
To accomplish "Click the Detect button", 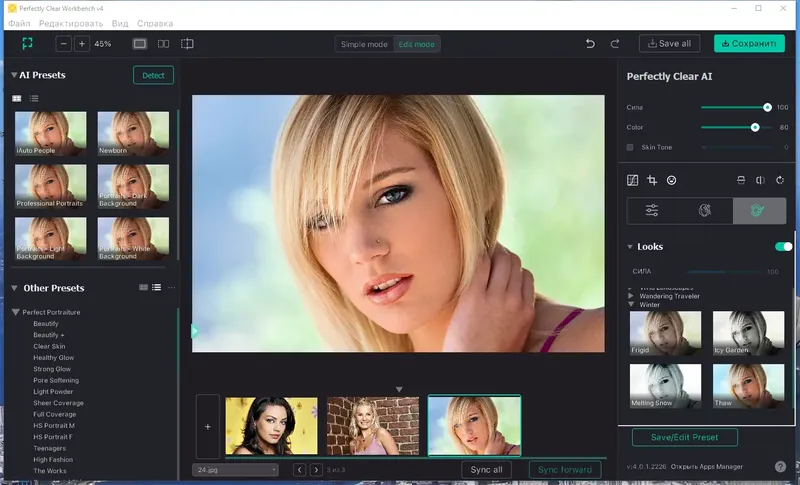I will pyautogui.click(x=153, y=75).
